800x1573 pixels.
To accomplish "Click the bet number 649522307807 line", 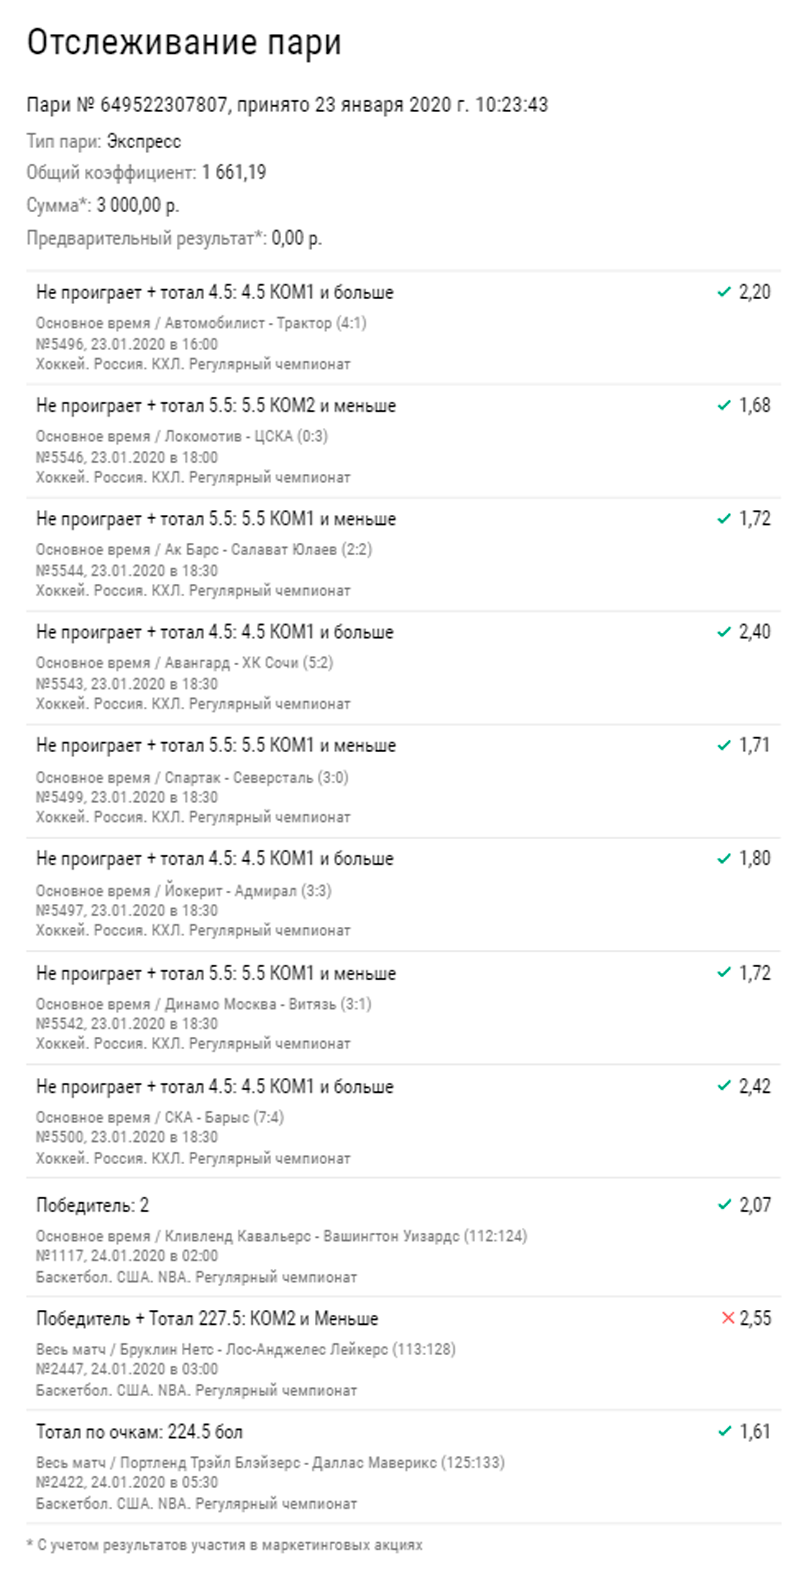I will (x=287, y=105).
